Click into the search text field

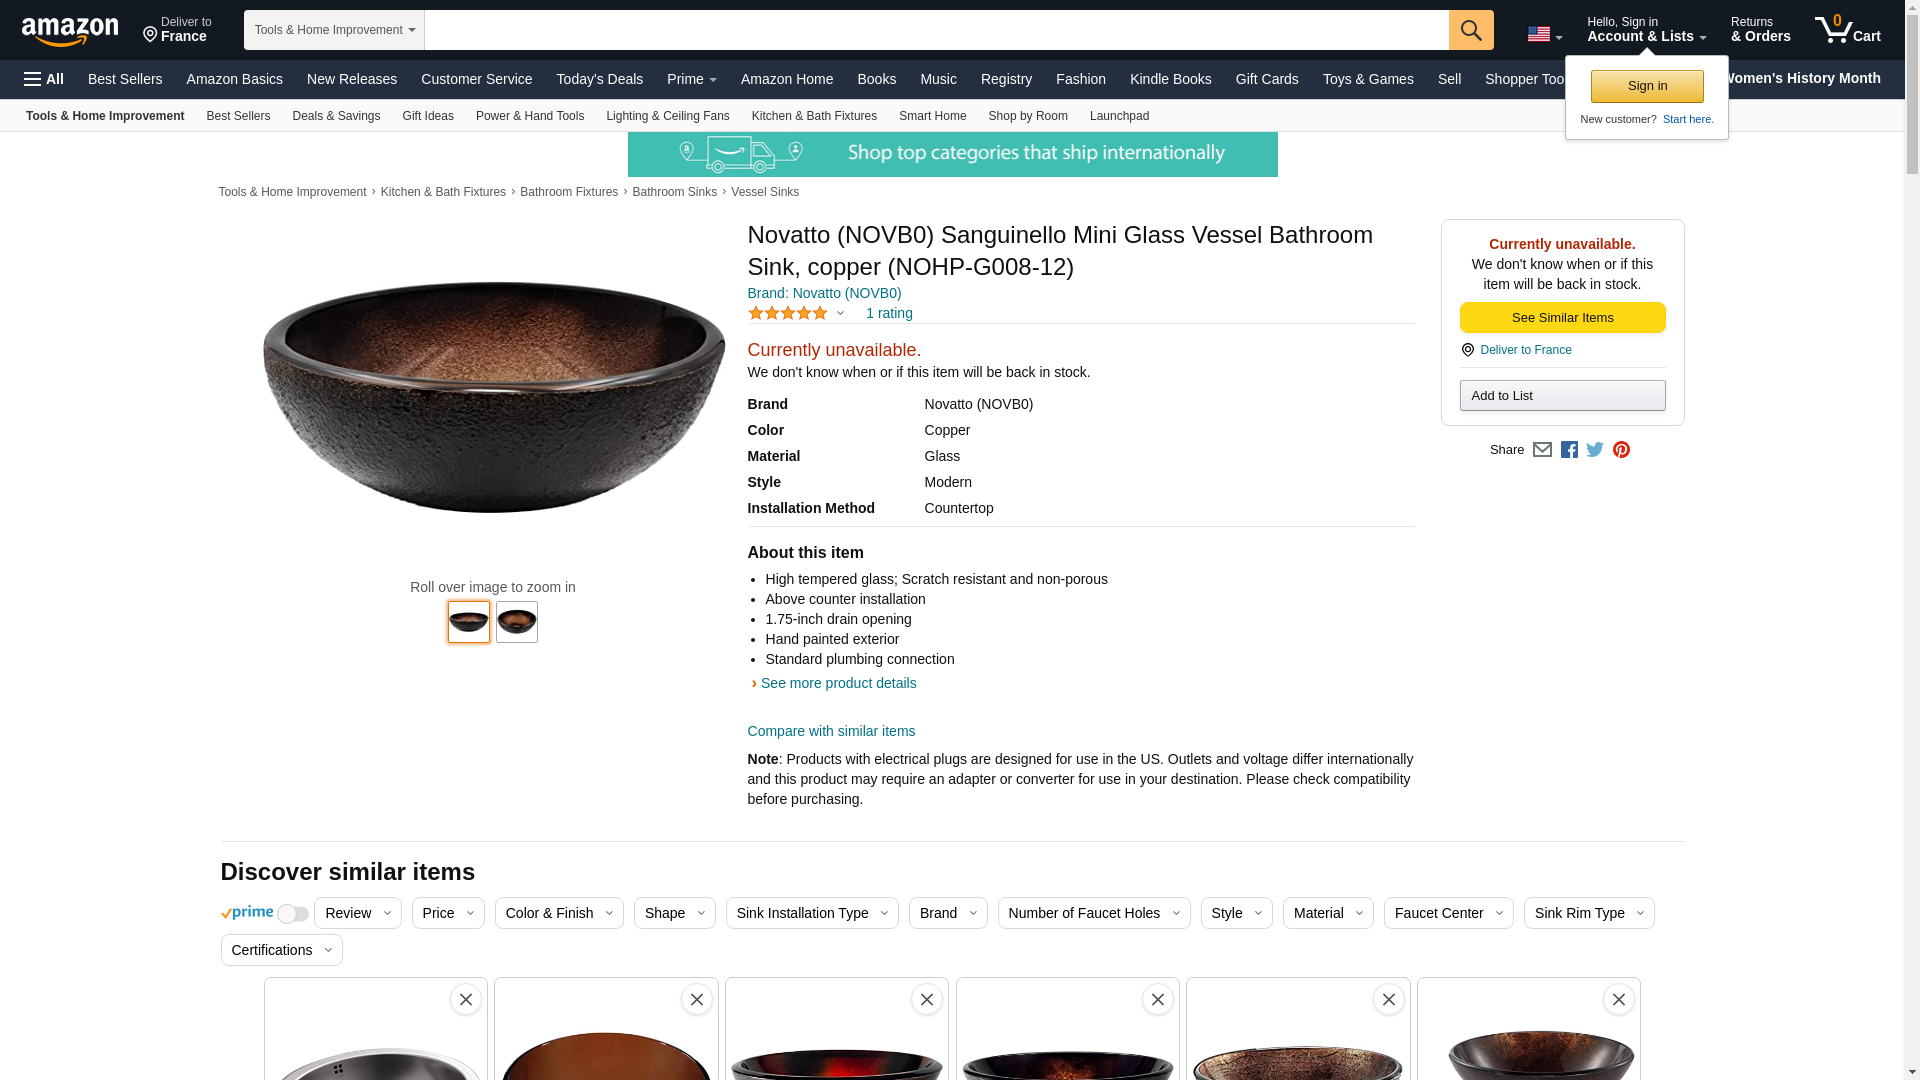pyautogui.click(x=936, y=30)
